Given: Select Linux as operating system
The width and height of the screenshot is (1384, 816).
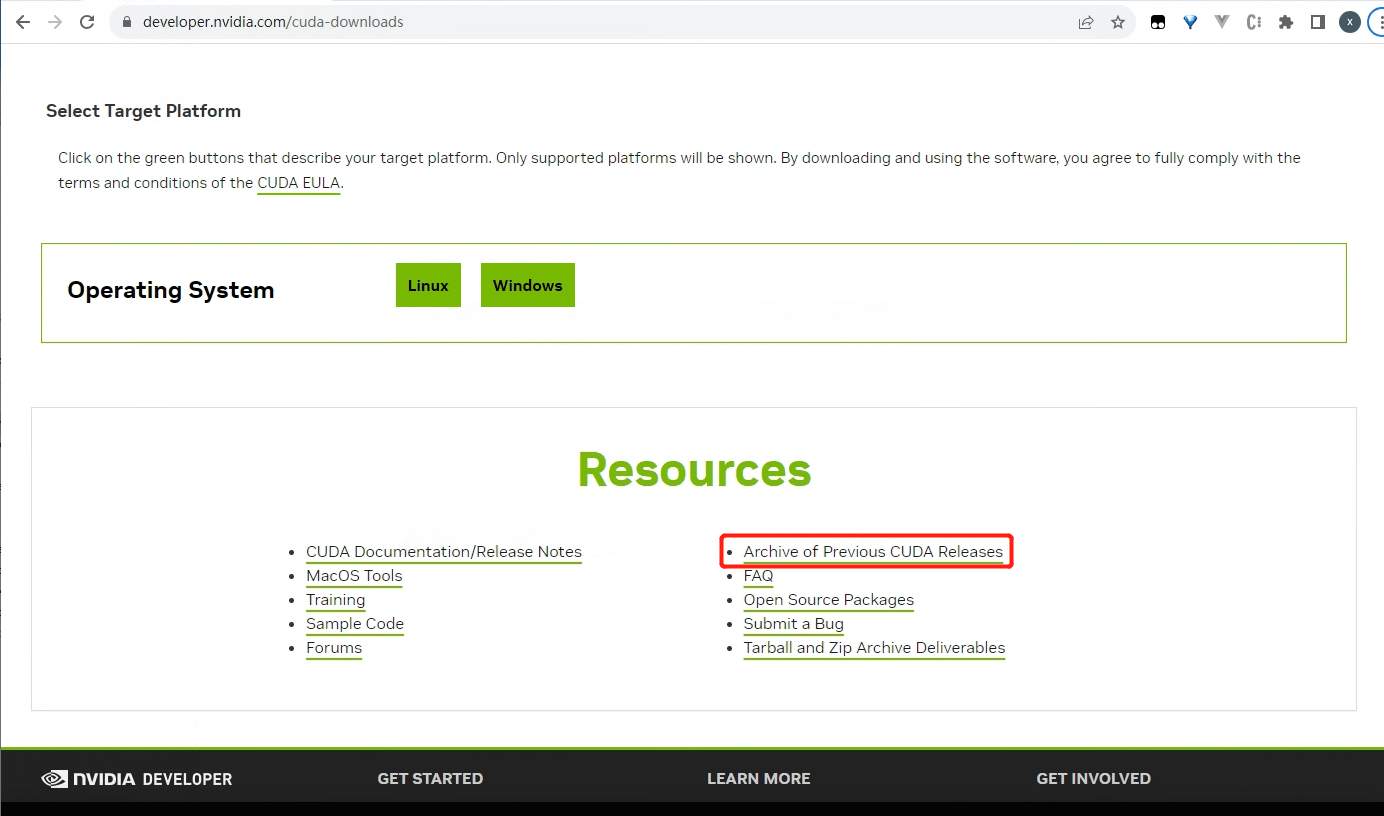Looking at the screenshot, I should pos(428,285).
